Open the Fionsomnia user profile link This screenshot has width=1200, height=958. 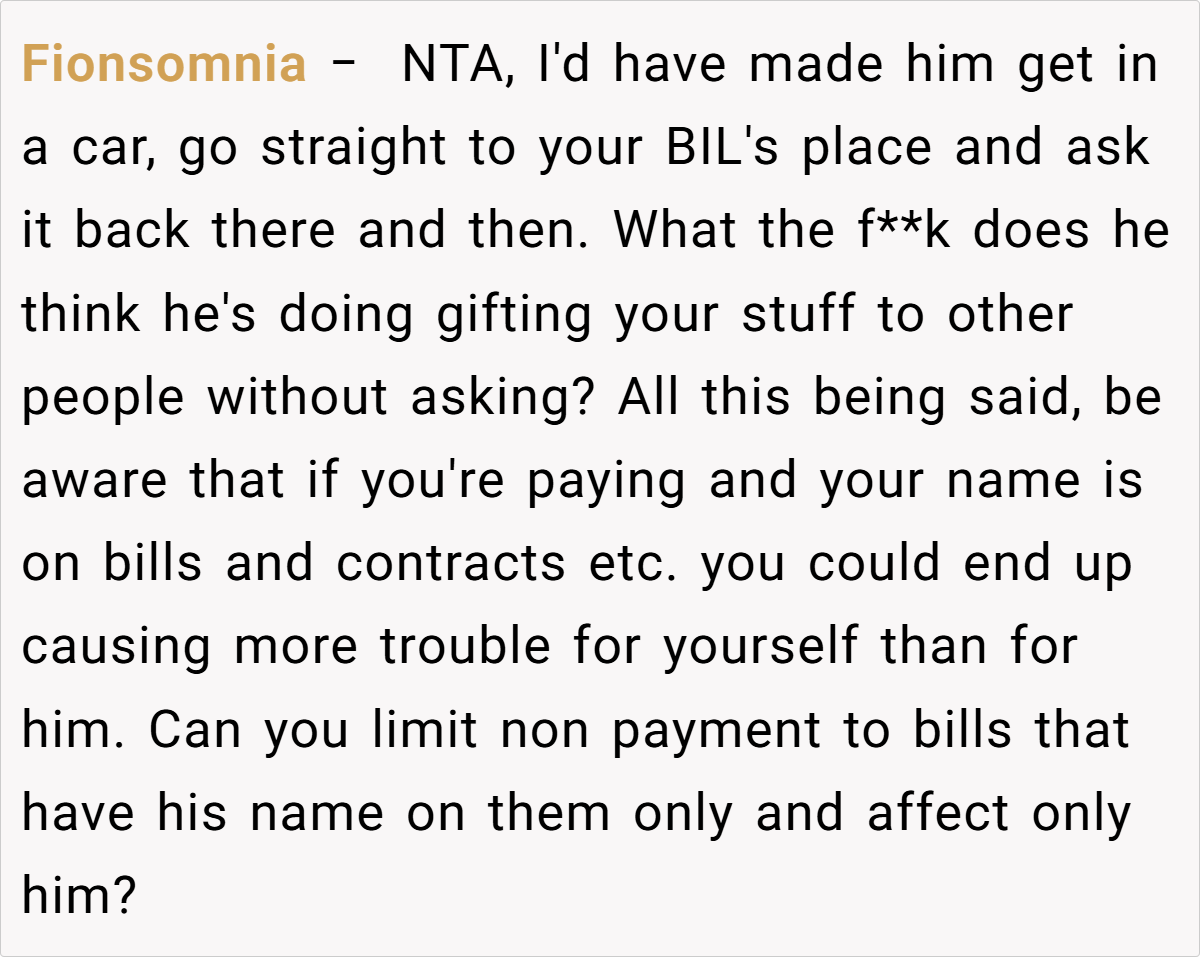[164, 65]
